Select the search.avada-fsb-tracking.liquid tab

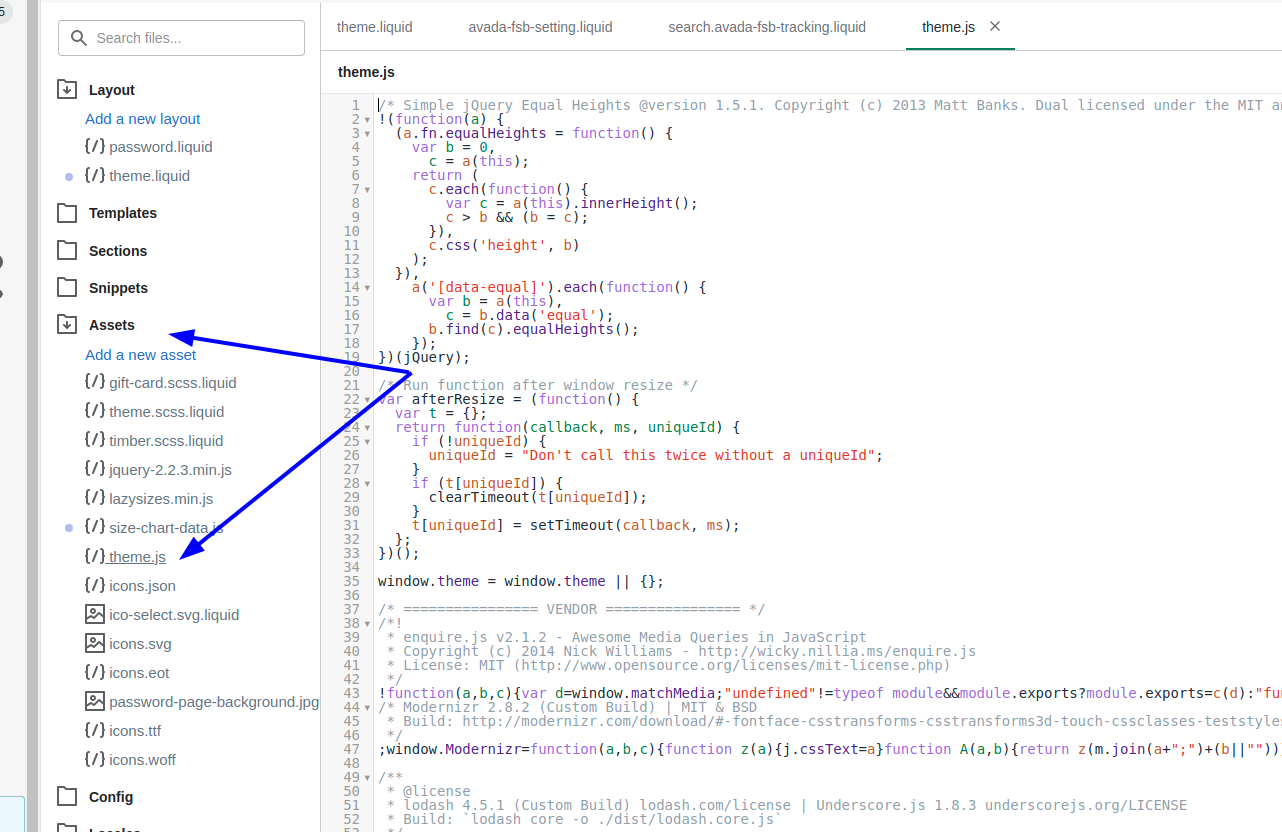tap(767, 27)
